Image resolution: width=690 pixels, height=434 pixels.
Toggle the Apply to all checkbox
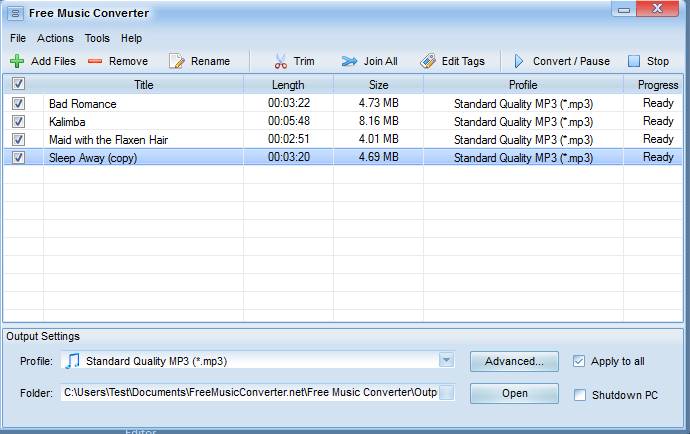point(580,361)
